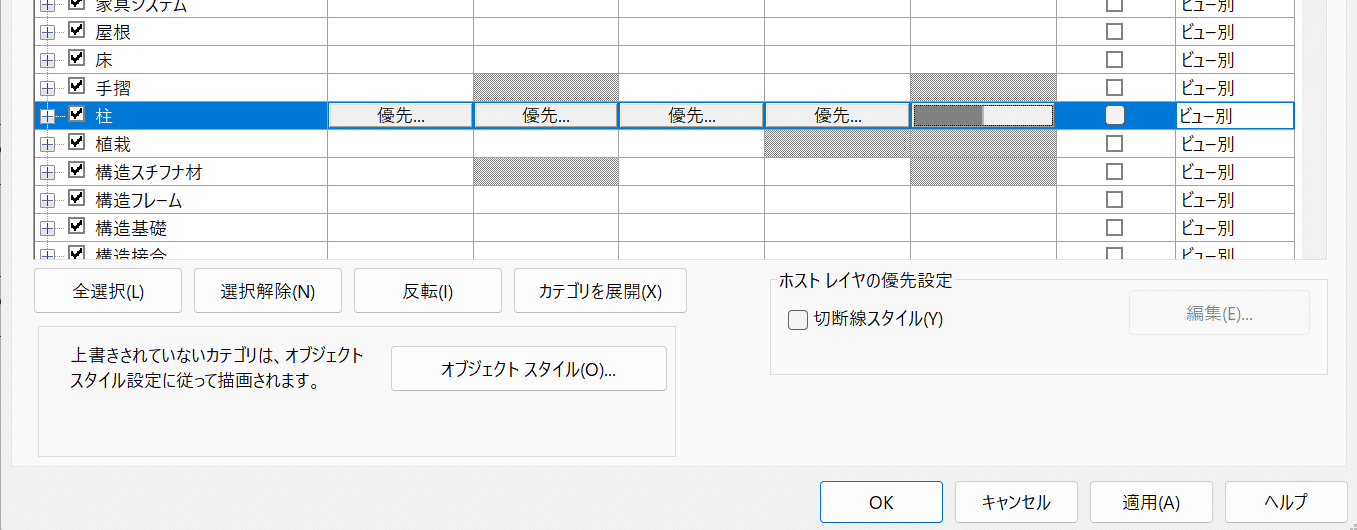
Task: Open first 優先... override in 柱 row
Action: (400, 115)
